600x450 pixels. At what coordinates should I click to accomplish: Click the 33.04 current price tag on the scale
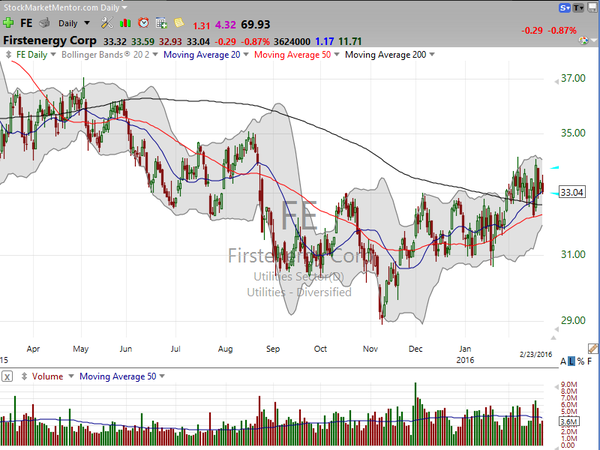(x=572, y=192)
